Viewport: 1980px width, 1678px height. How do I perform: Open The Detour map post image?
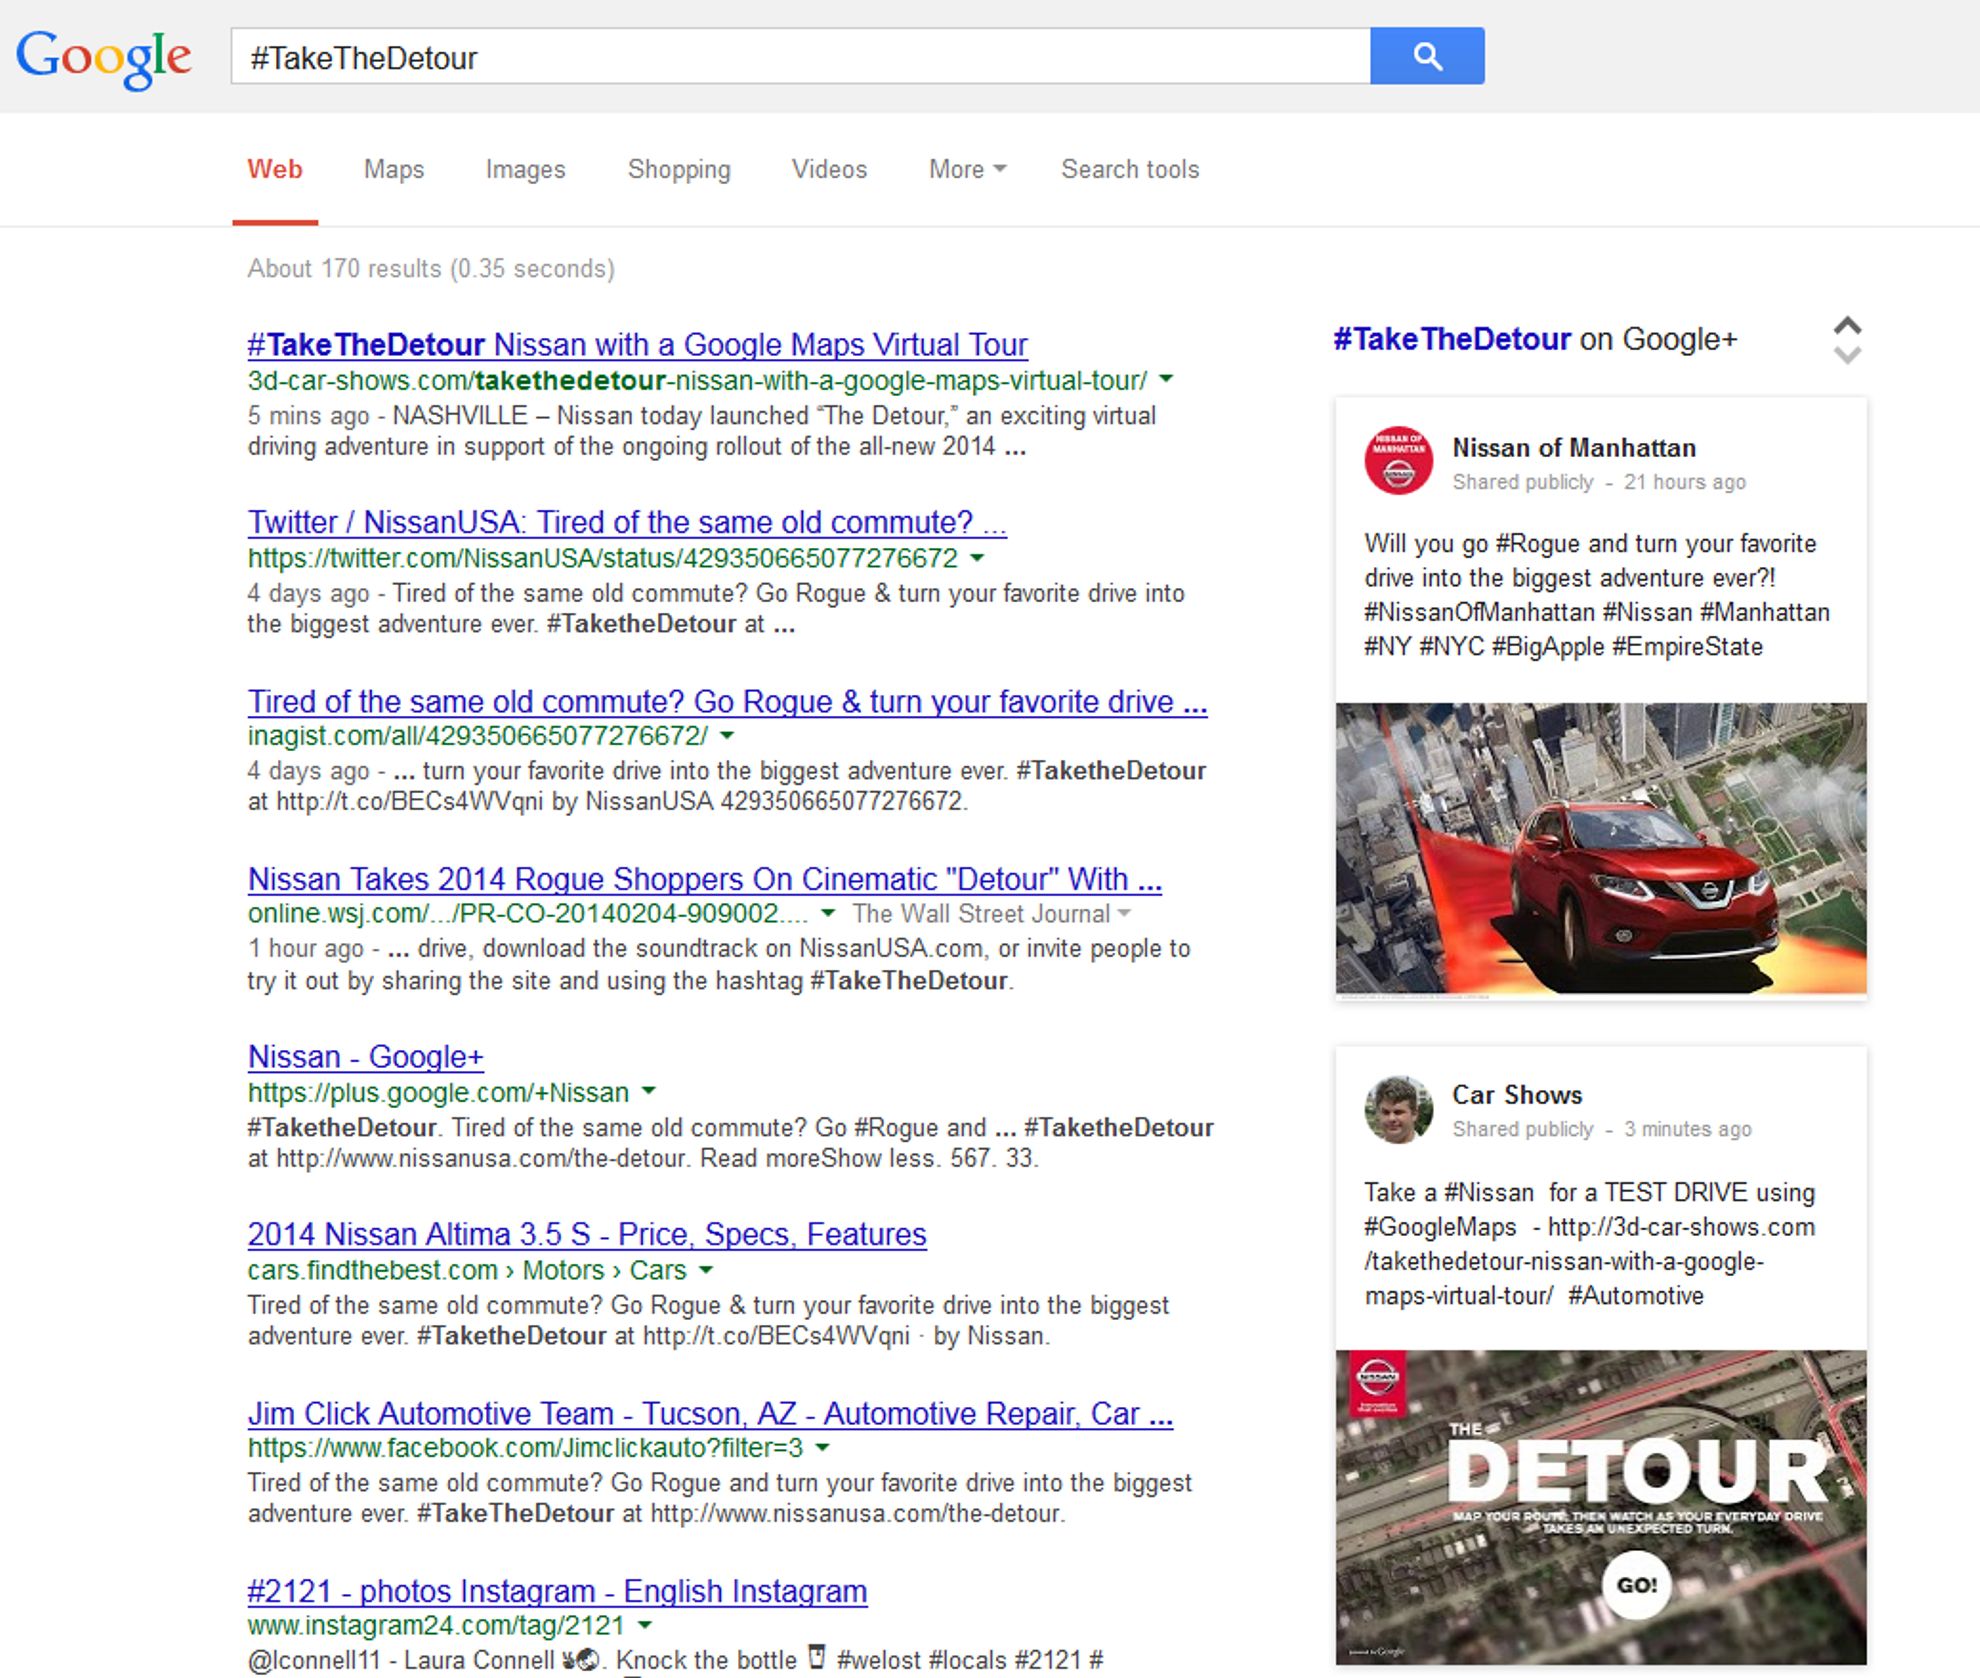[x=1601, y=1506]
